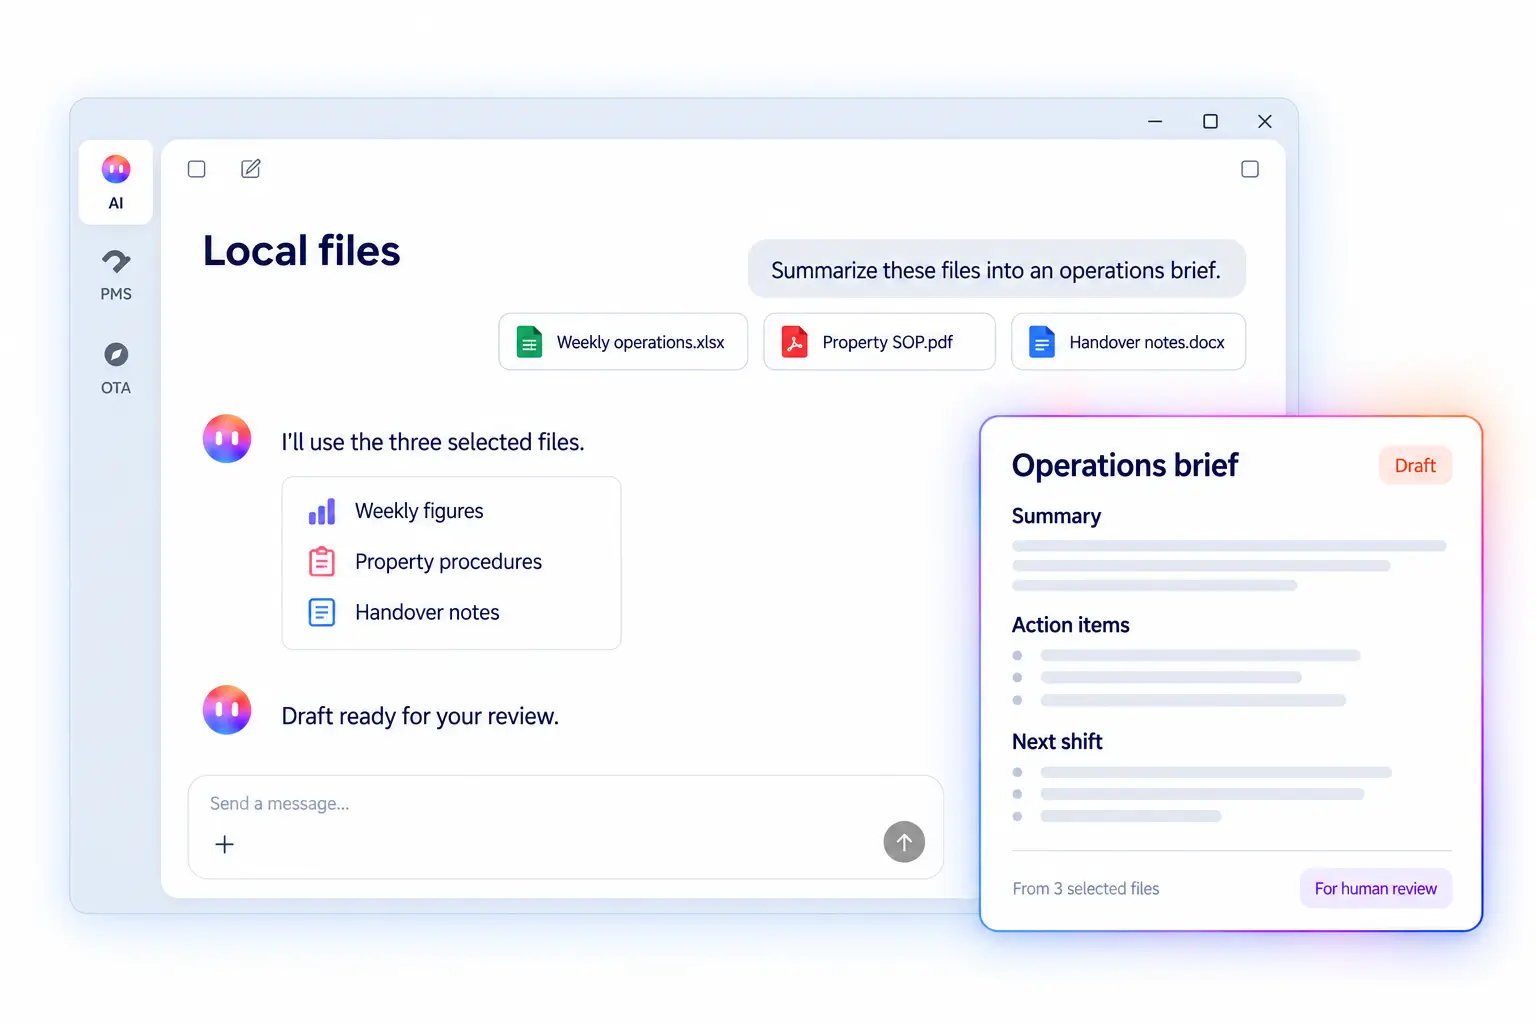Minimize the application window

coord(1155,121)
